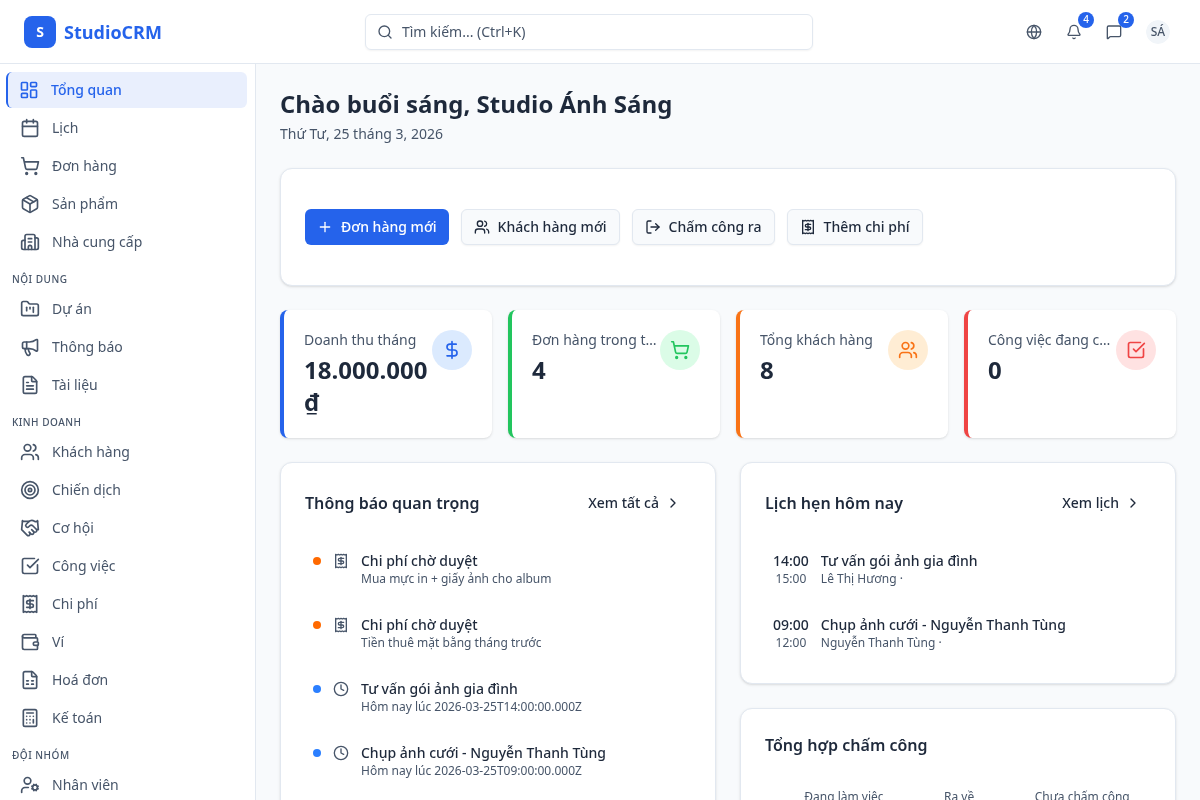
Task: Open Chiến dịch from the sidebar
Action: pos(86,490)
